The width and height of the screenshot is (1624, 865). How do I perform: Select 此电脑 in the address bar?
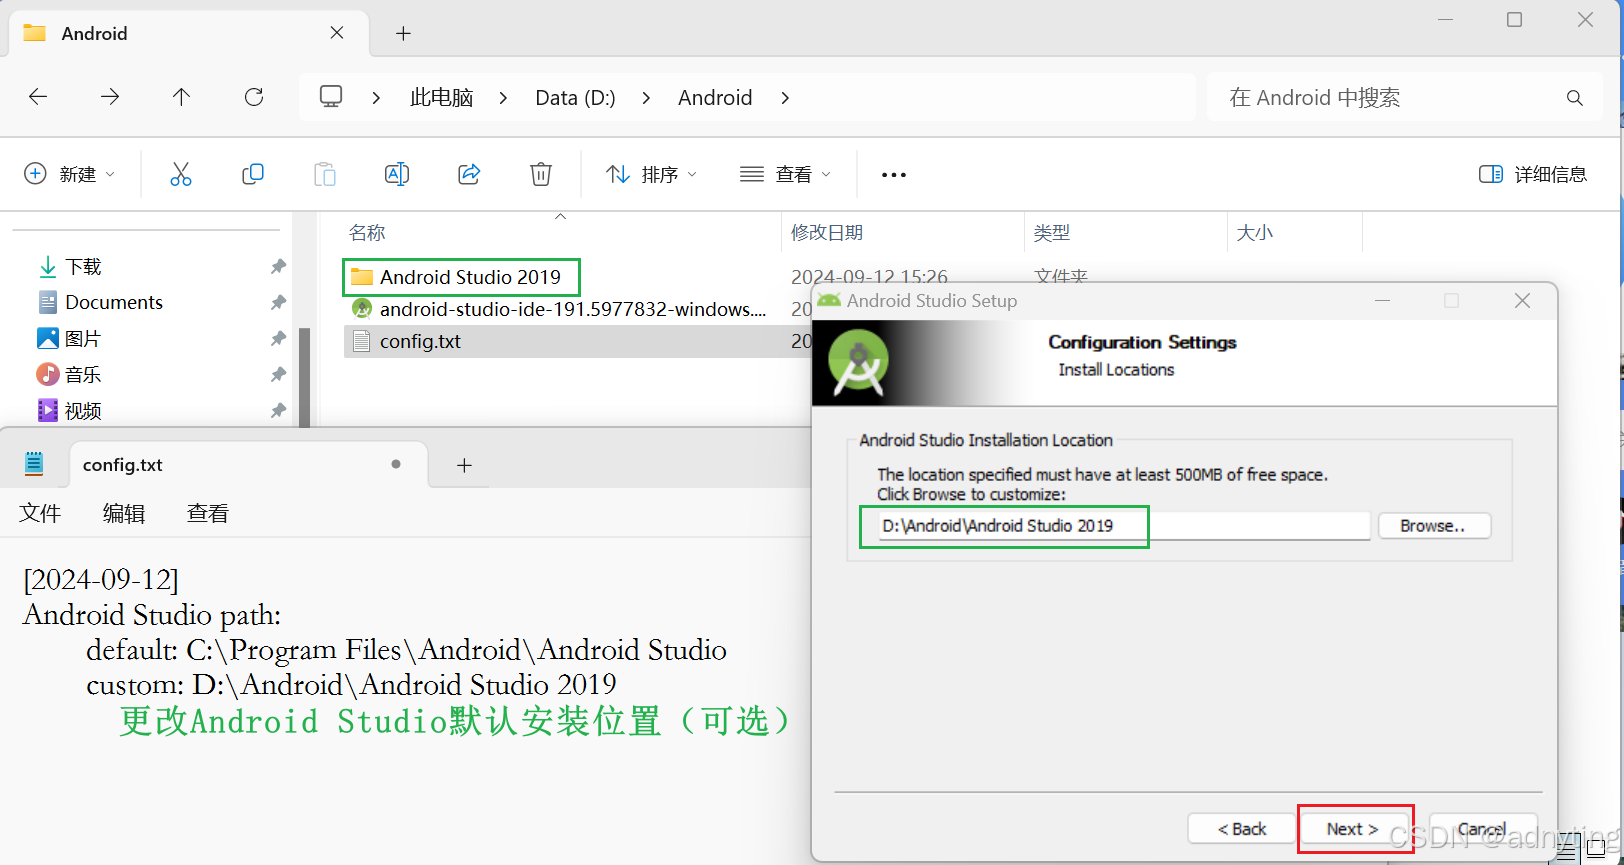(x=441, y=98)
